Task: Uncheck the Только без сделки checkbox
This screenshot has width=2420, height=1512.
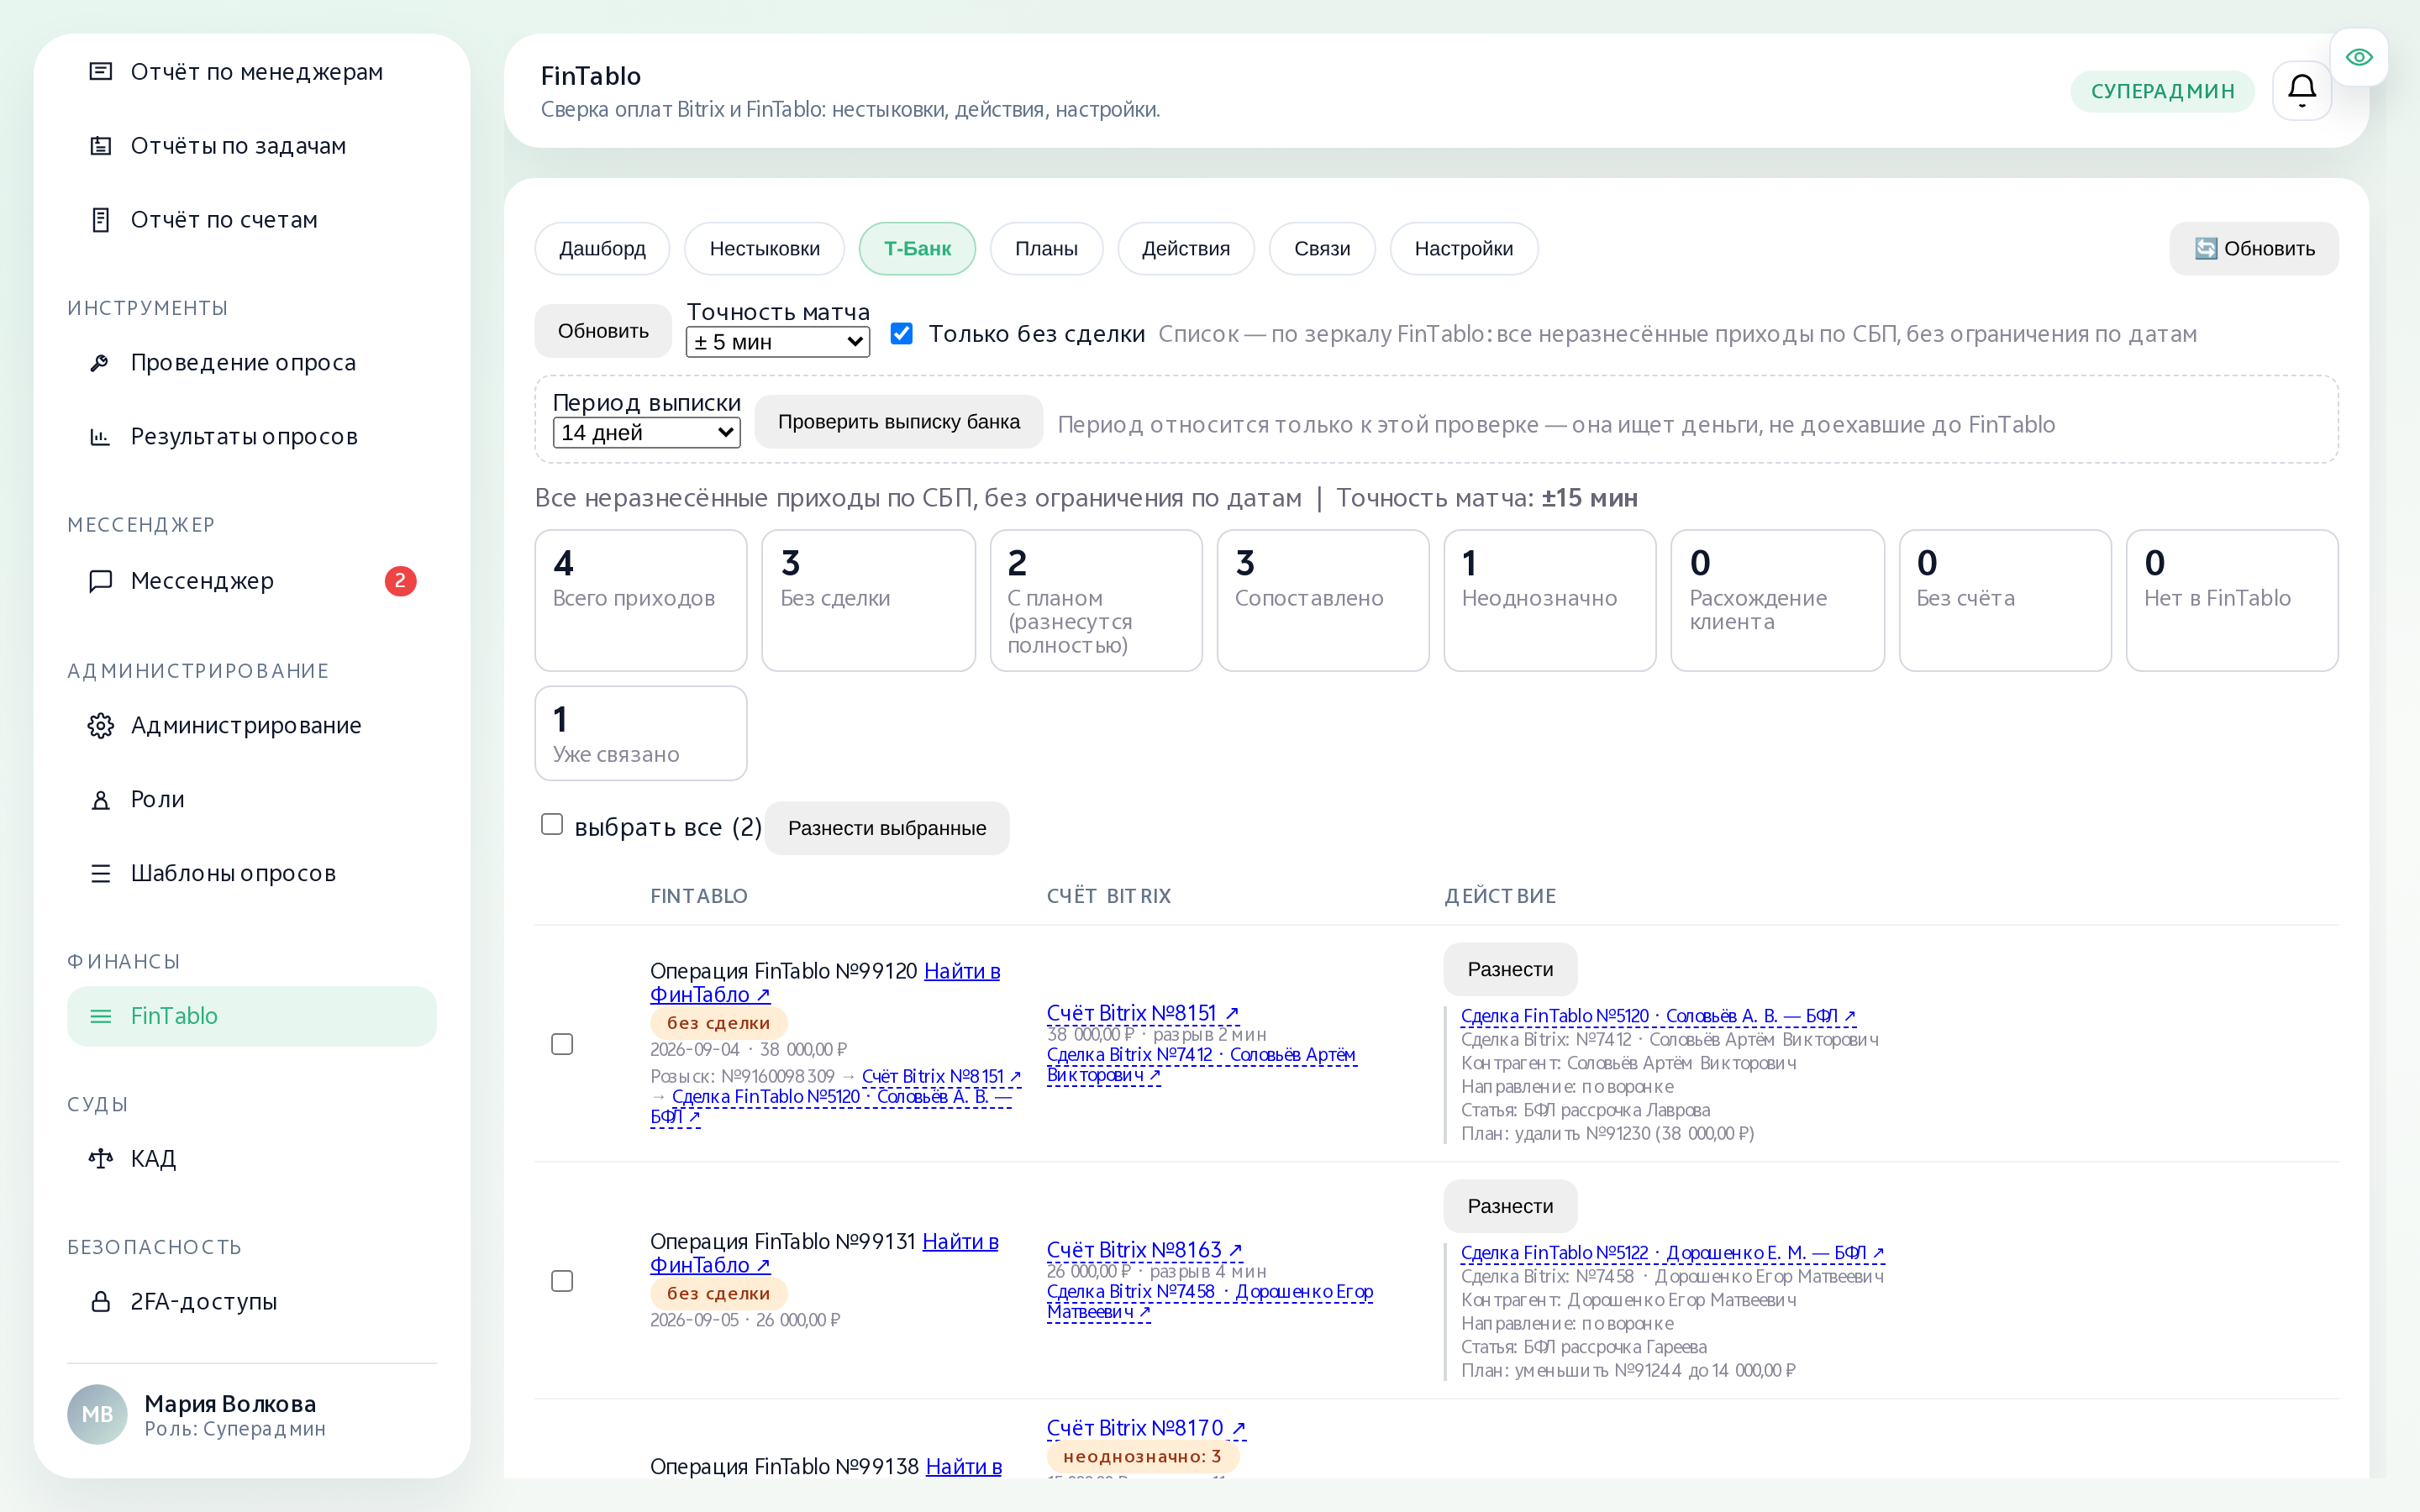Action: (x=901, y=333)
